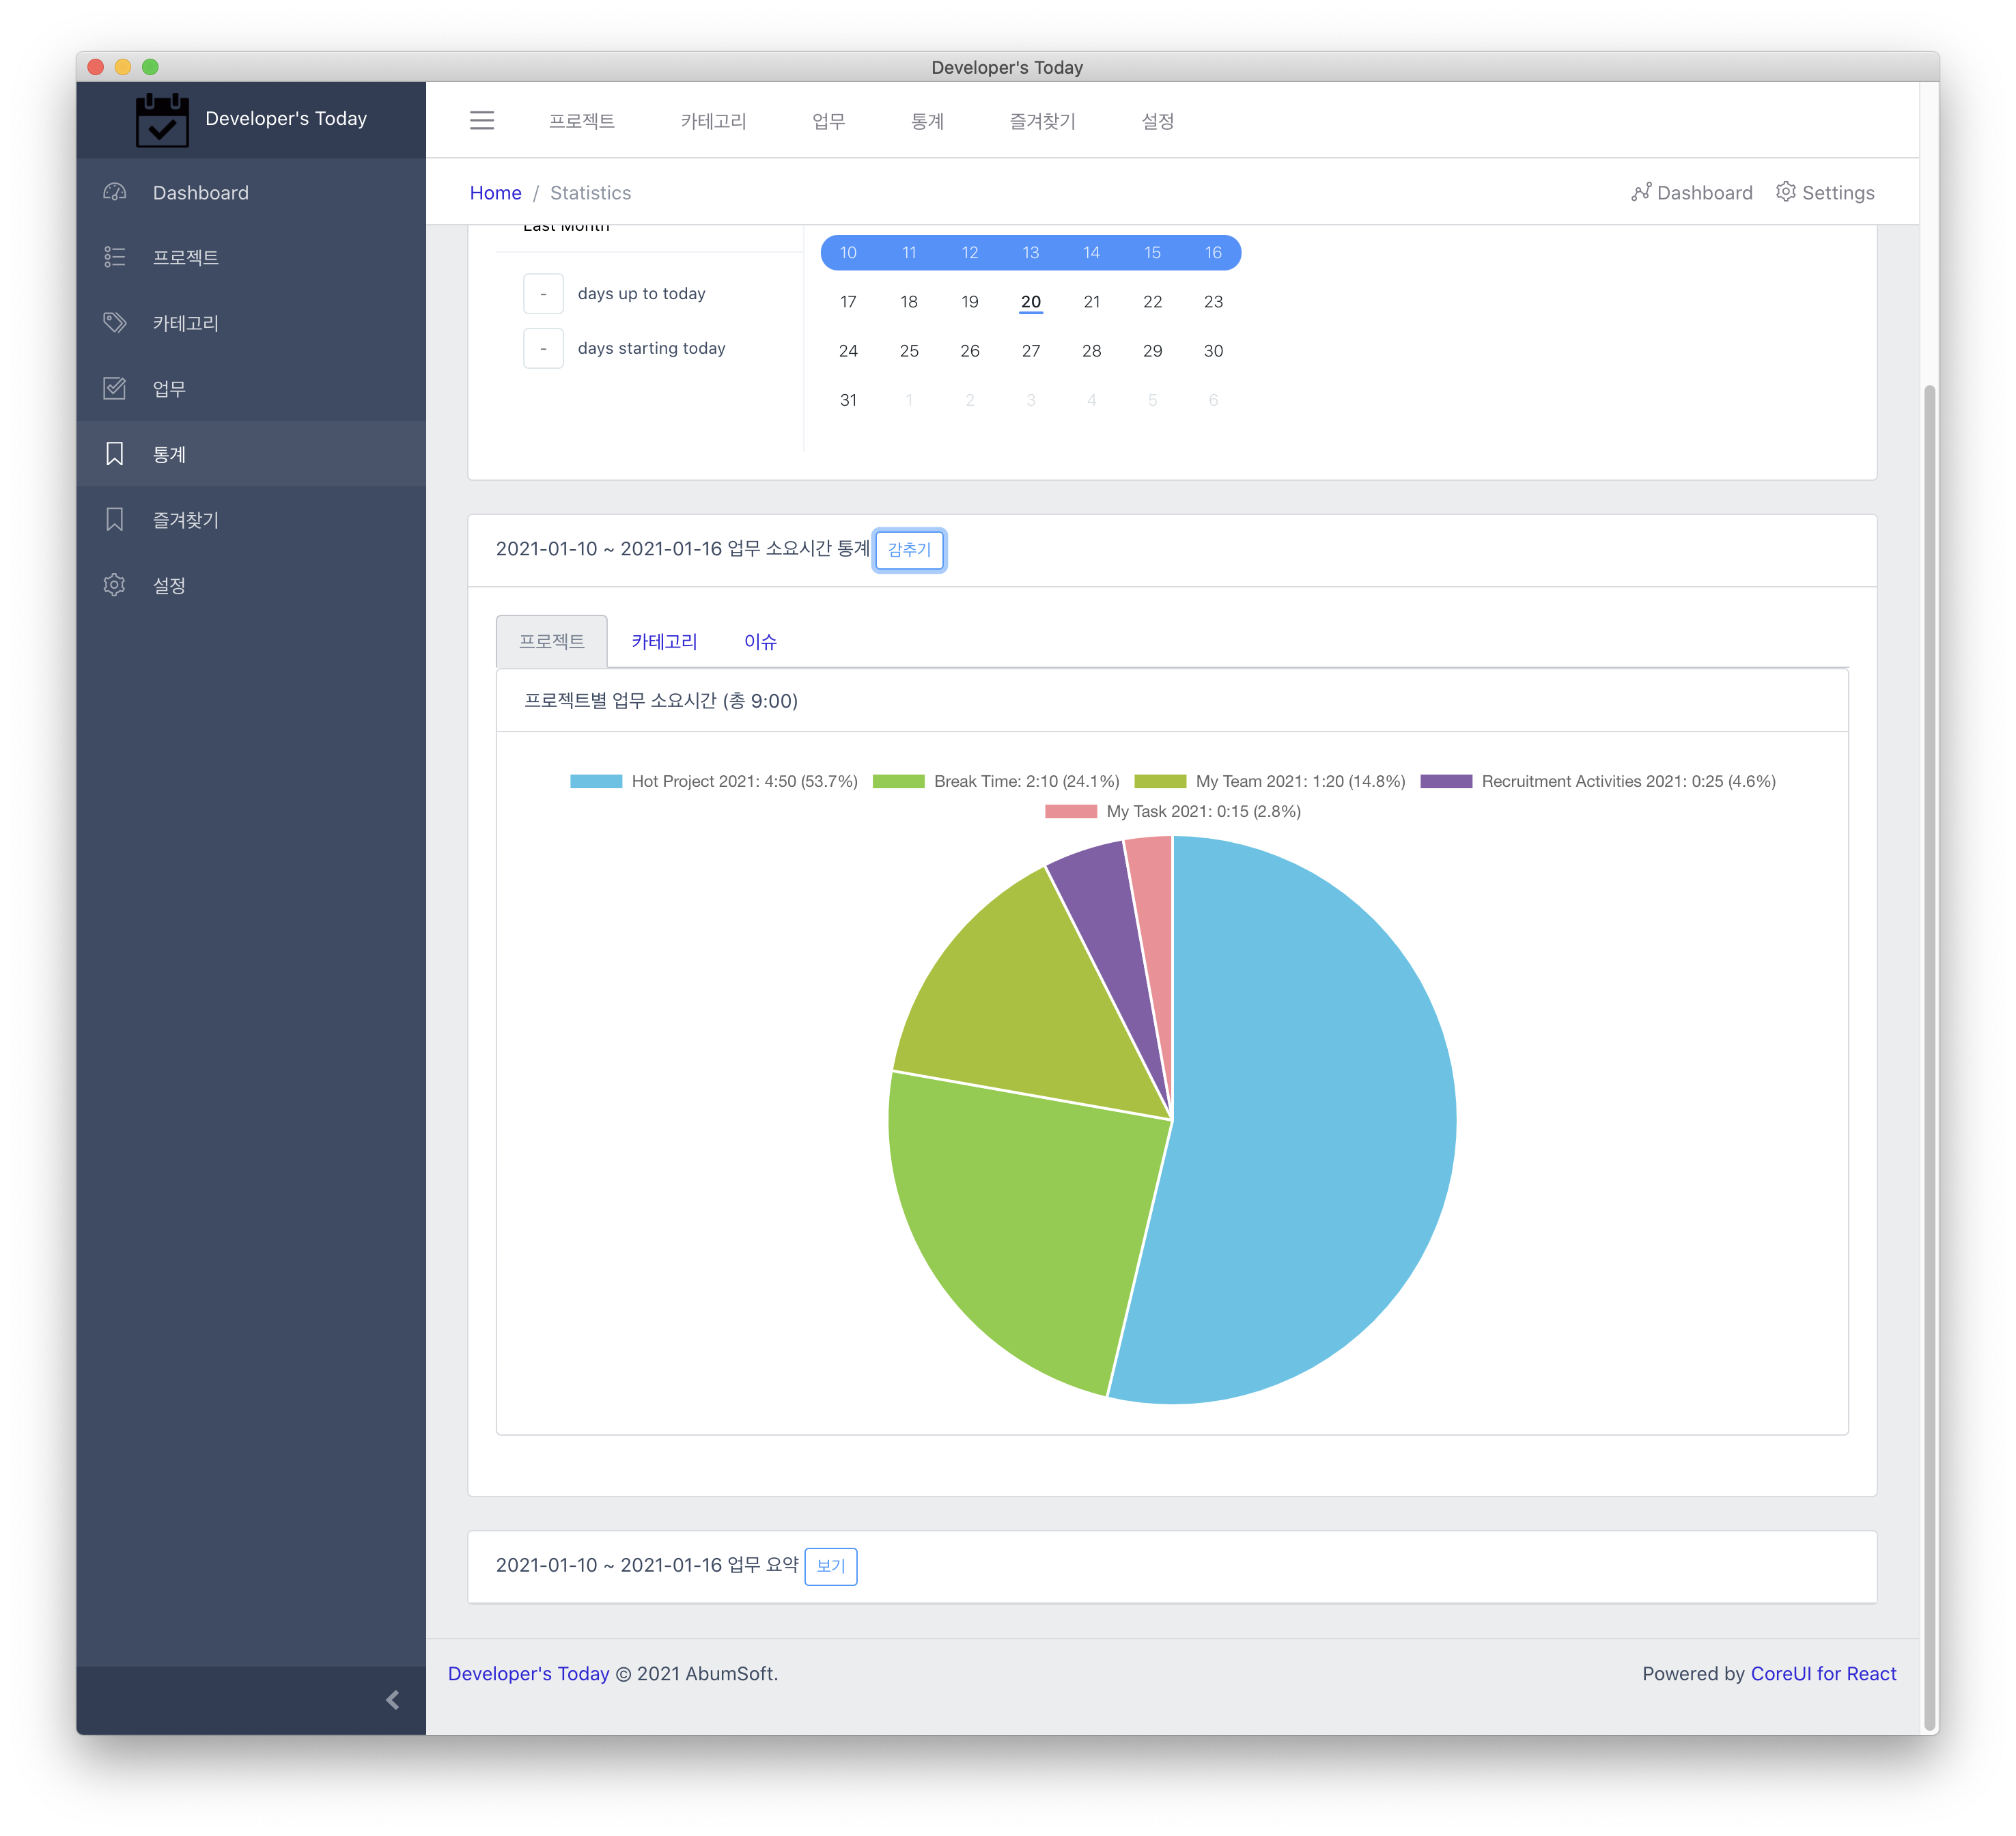Screen dimensions: 2016x1836
Task: Expand task summary with the 보기 button
Action: [830, 1565]
